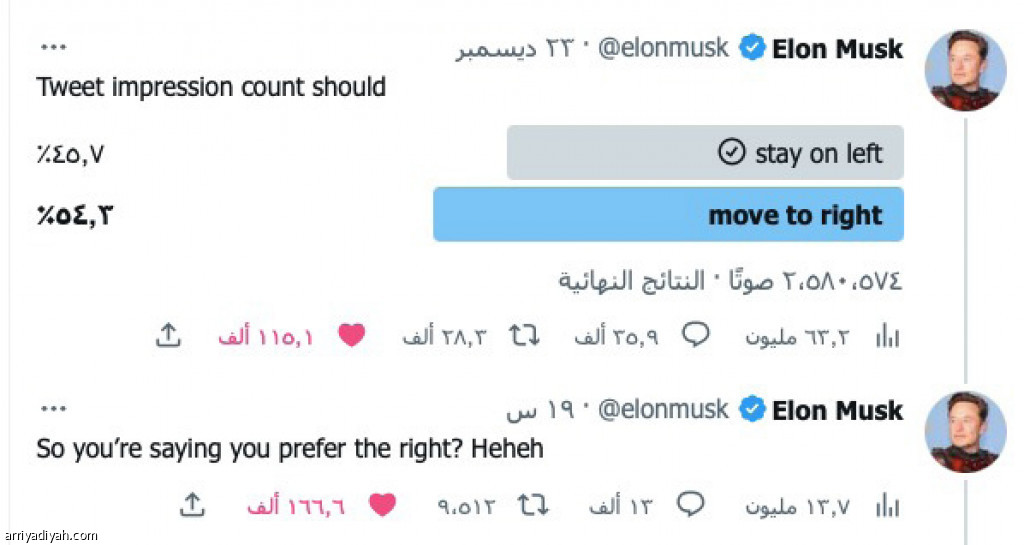Image resolution: width=1024 pixels, height=545 pixels.
Task: Like the first tweet with heart icon
Action: (x=351, y=336)
